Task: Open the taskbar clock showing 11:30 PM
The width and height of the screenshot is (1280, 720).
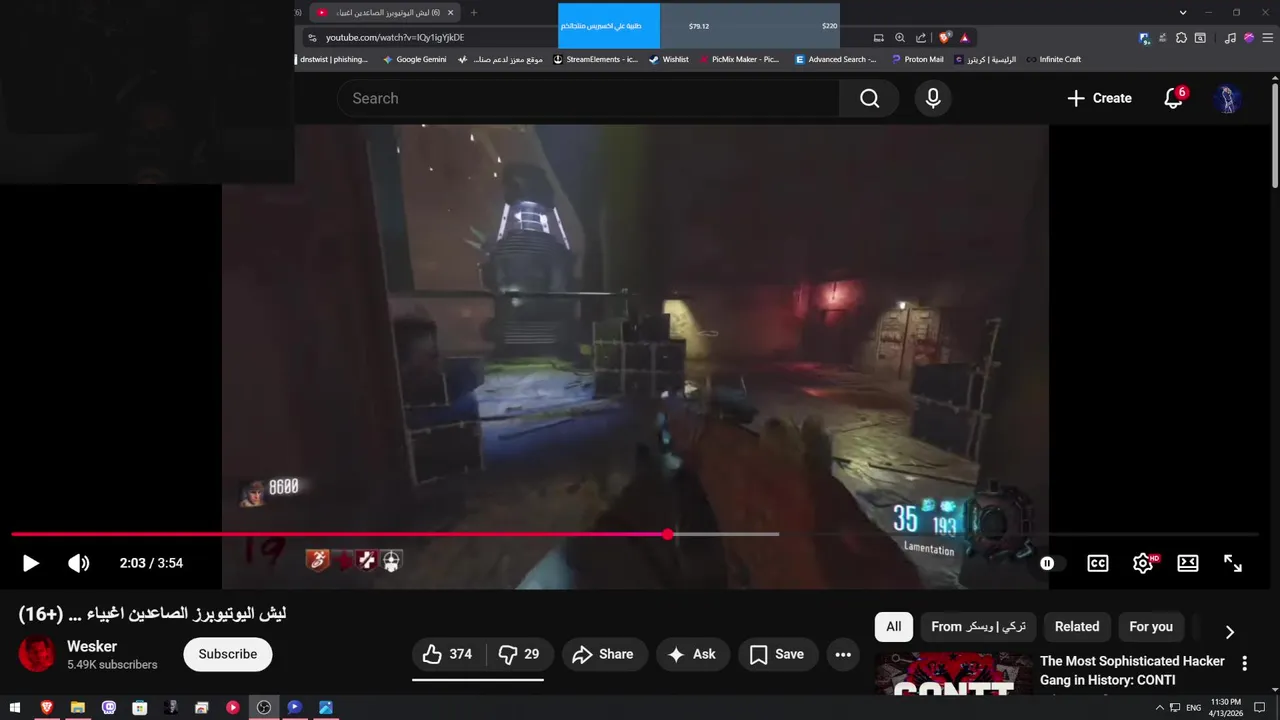Action: pos(1226,707)
